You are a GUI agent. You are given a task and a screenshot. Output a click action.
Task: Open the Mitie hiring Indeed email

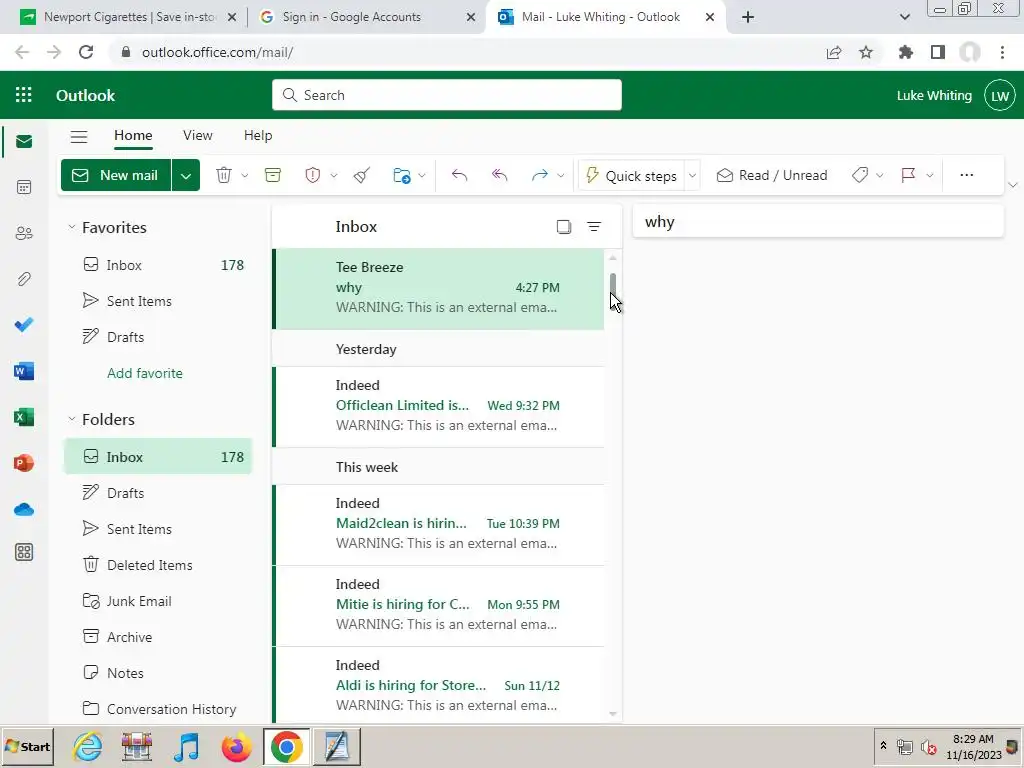tap(438, 605)
